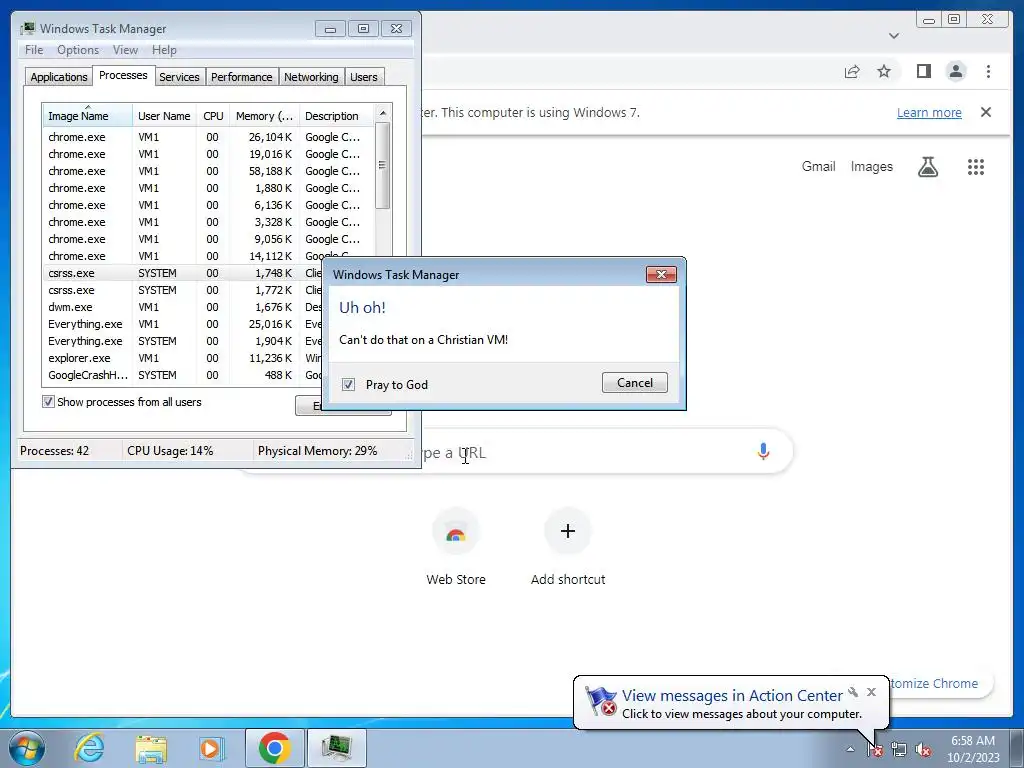Open the volume speaker tray icon
Screen dimensions: 1024x768
pyautogui.click(x=923, y=750)
